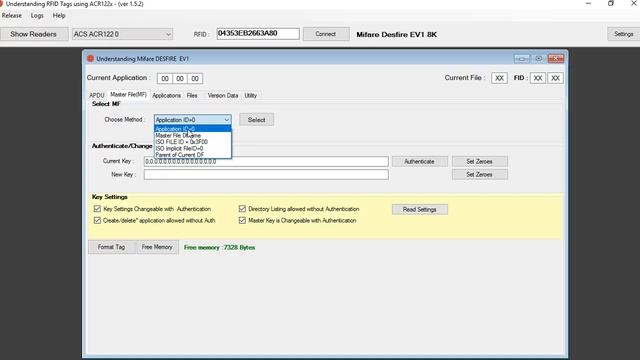
Task: Click the Current File XX field
Action: click(x=499, y=78)
